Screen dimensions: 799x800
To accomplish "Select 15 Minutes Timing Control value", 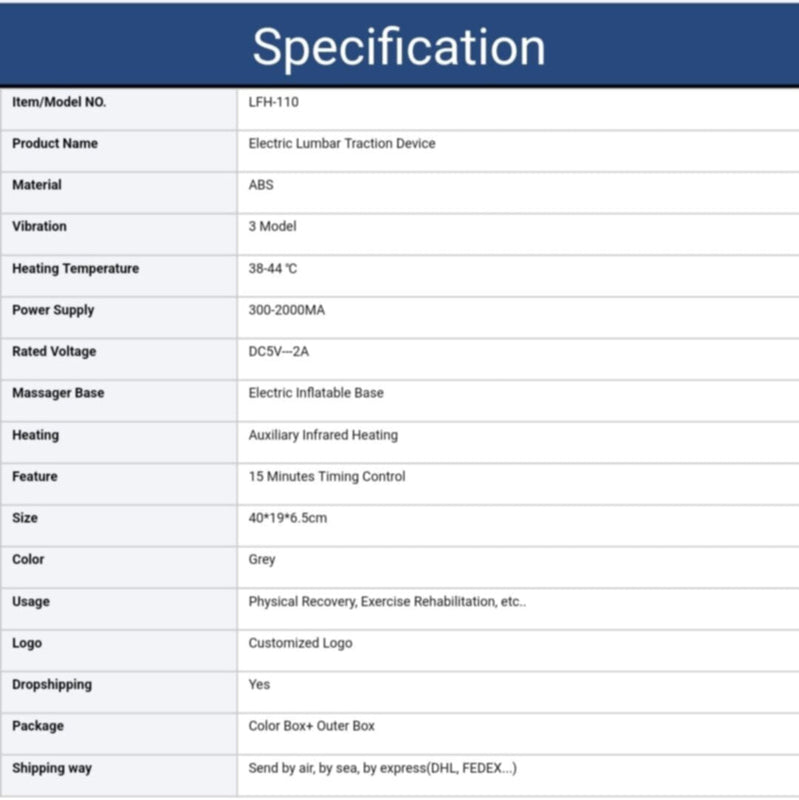I will pyautogui.click(x=327, y=477).
